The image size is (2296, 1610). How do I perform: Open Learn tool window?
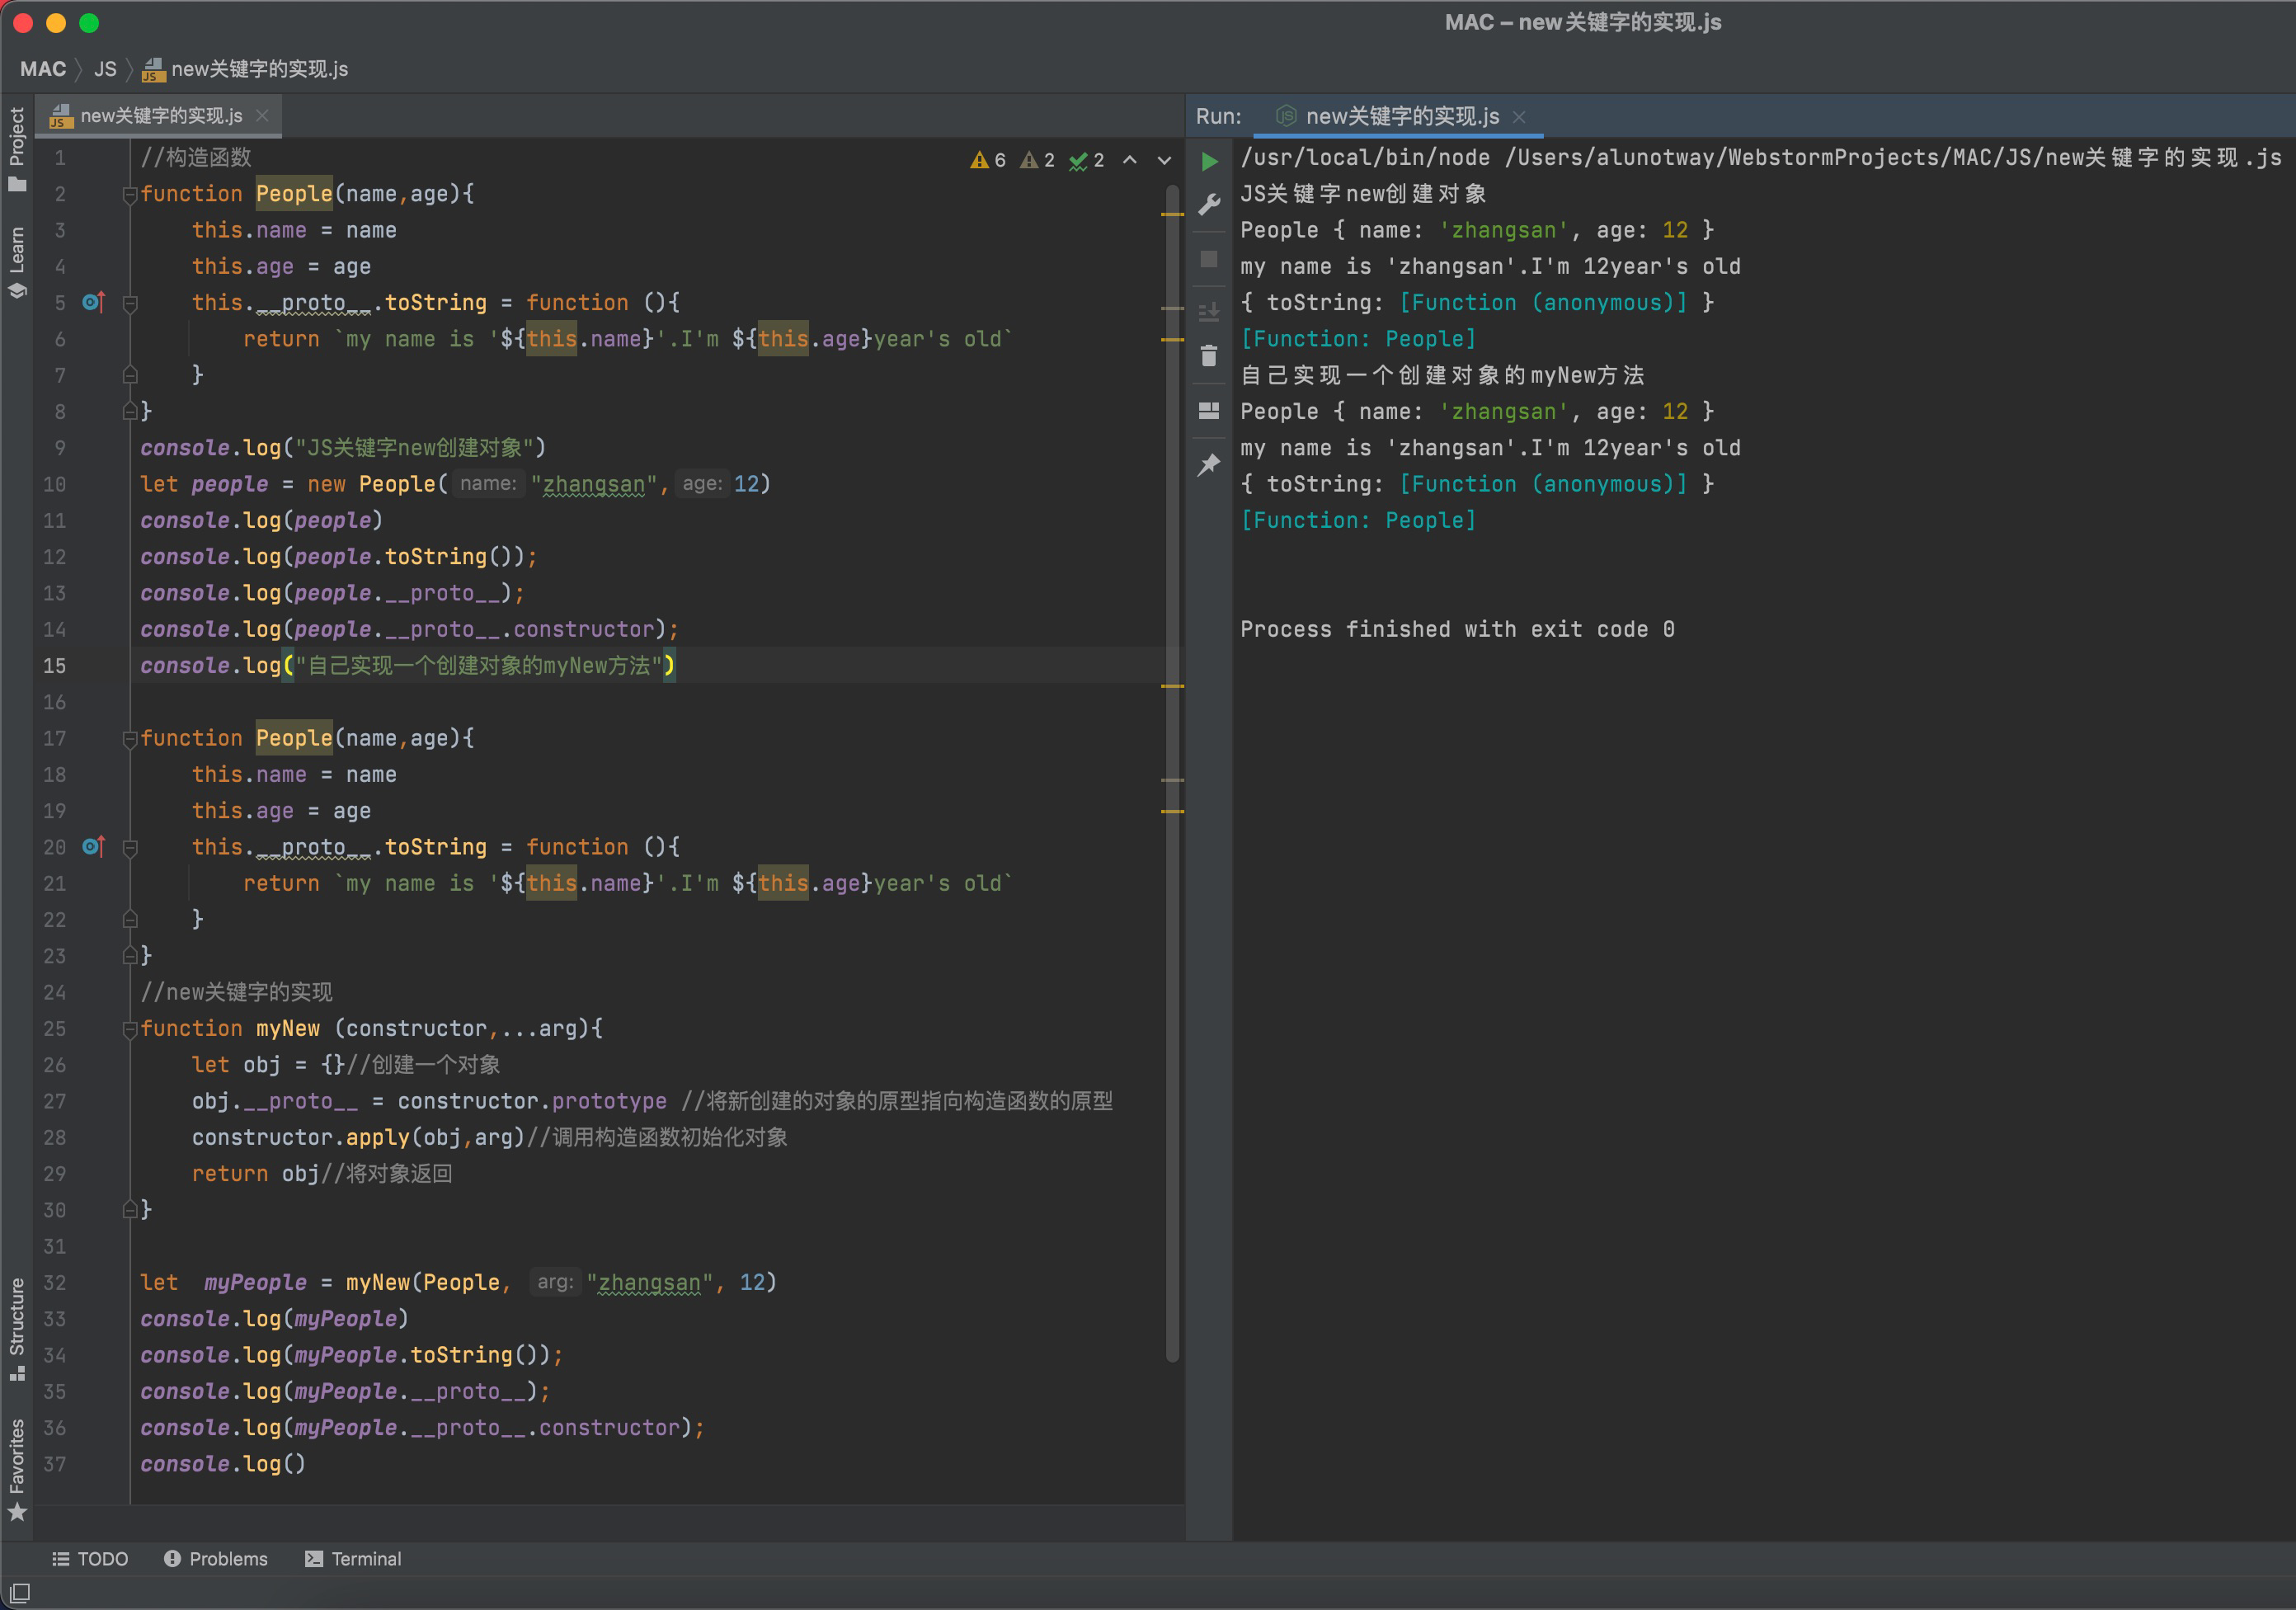tap(17, 262)
